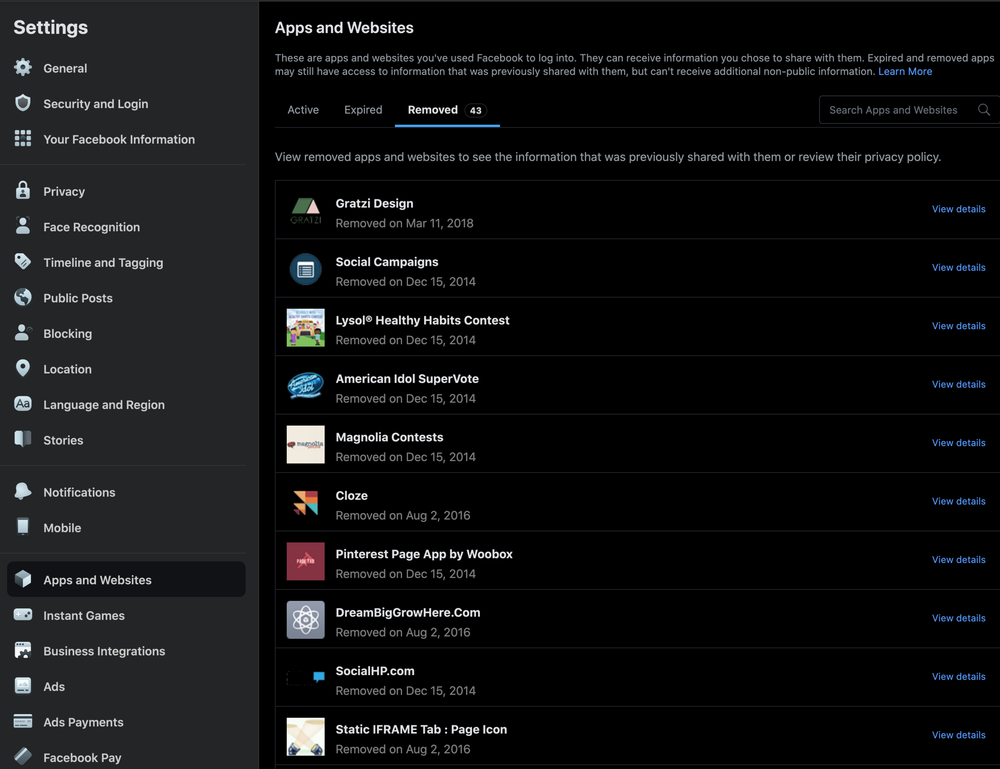The height and width of the screenshot is (769, 1000).
Task: Click the Cloze app name
Action: pos(351,495)
